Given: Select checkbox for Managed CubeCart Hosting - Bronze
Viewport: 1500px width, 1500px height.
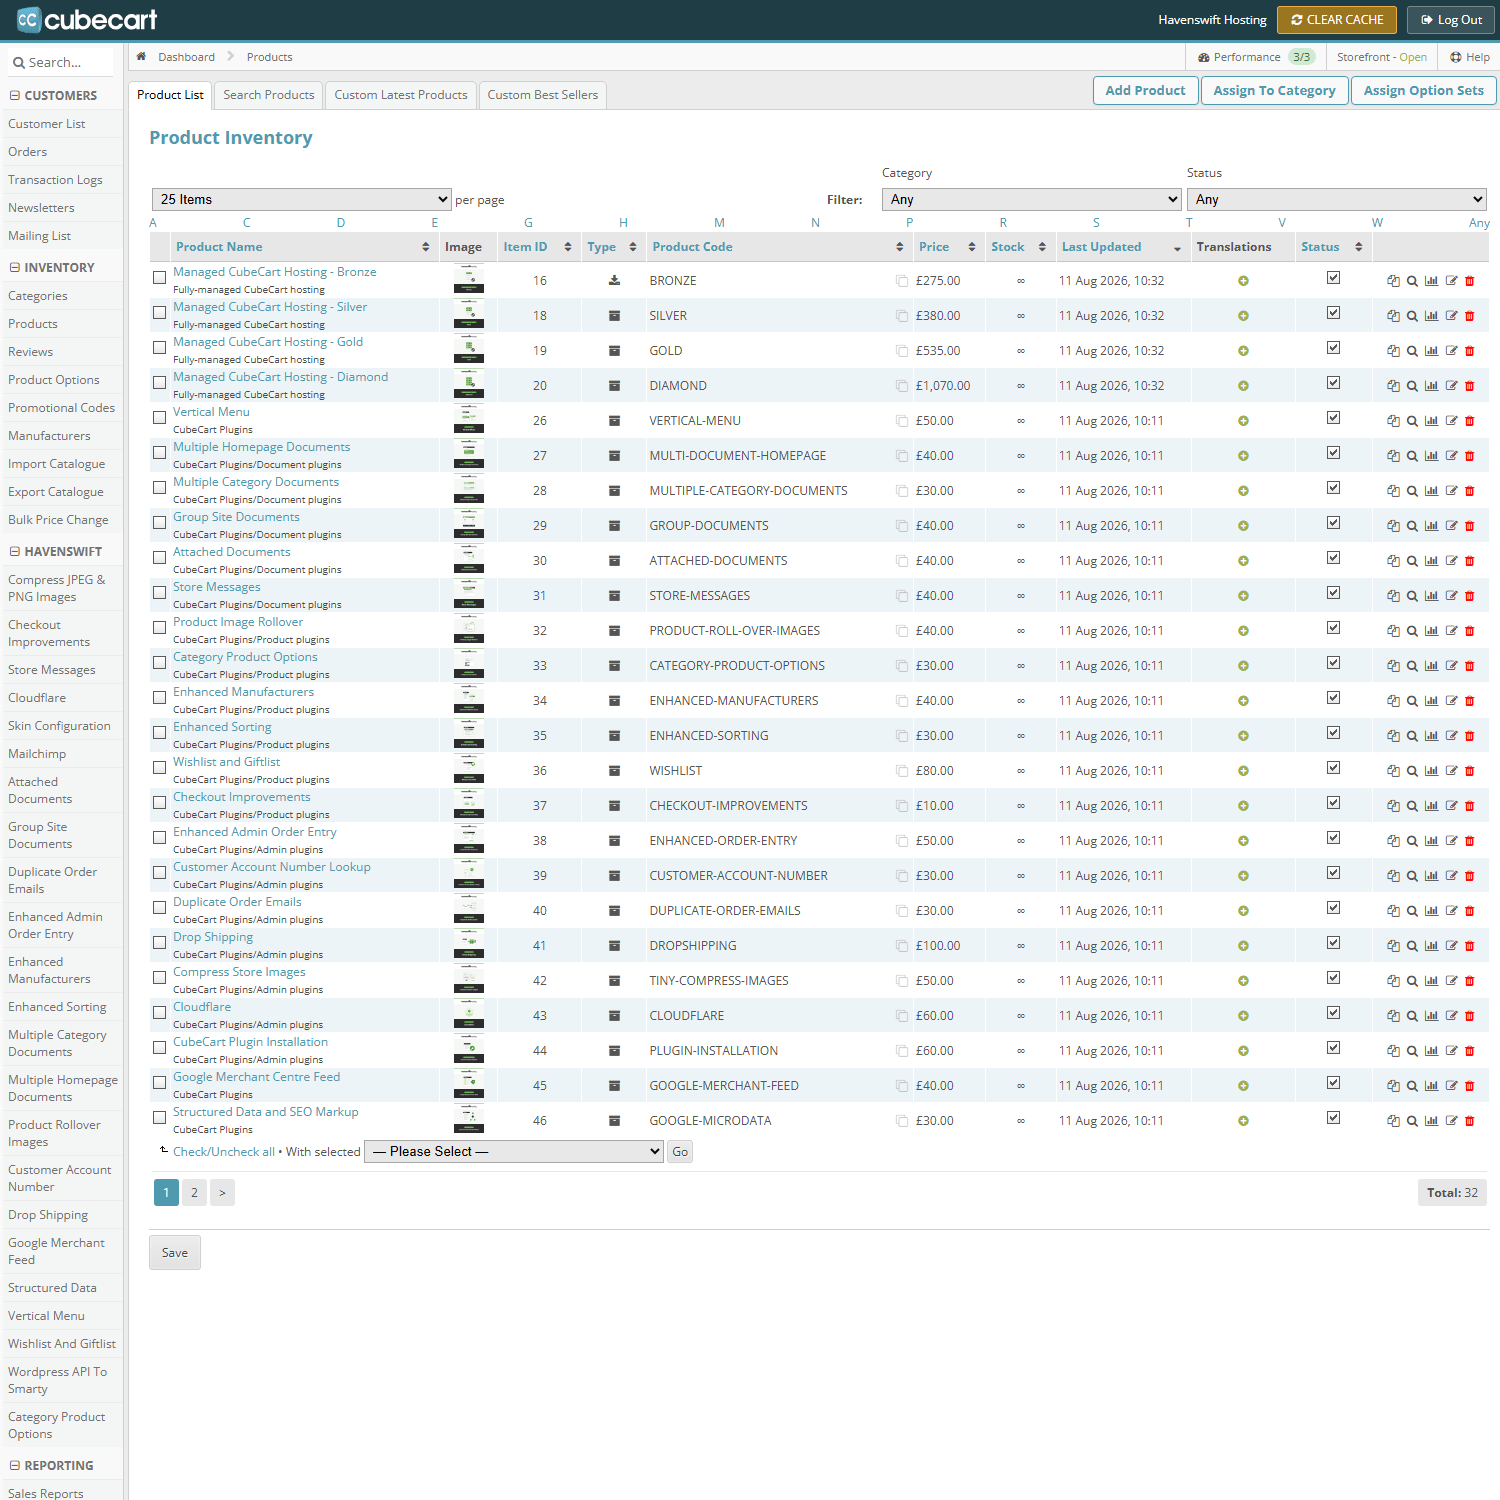Looking at the screenshot, I should [159, 278].
